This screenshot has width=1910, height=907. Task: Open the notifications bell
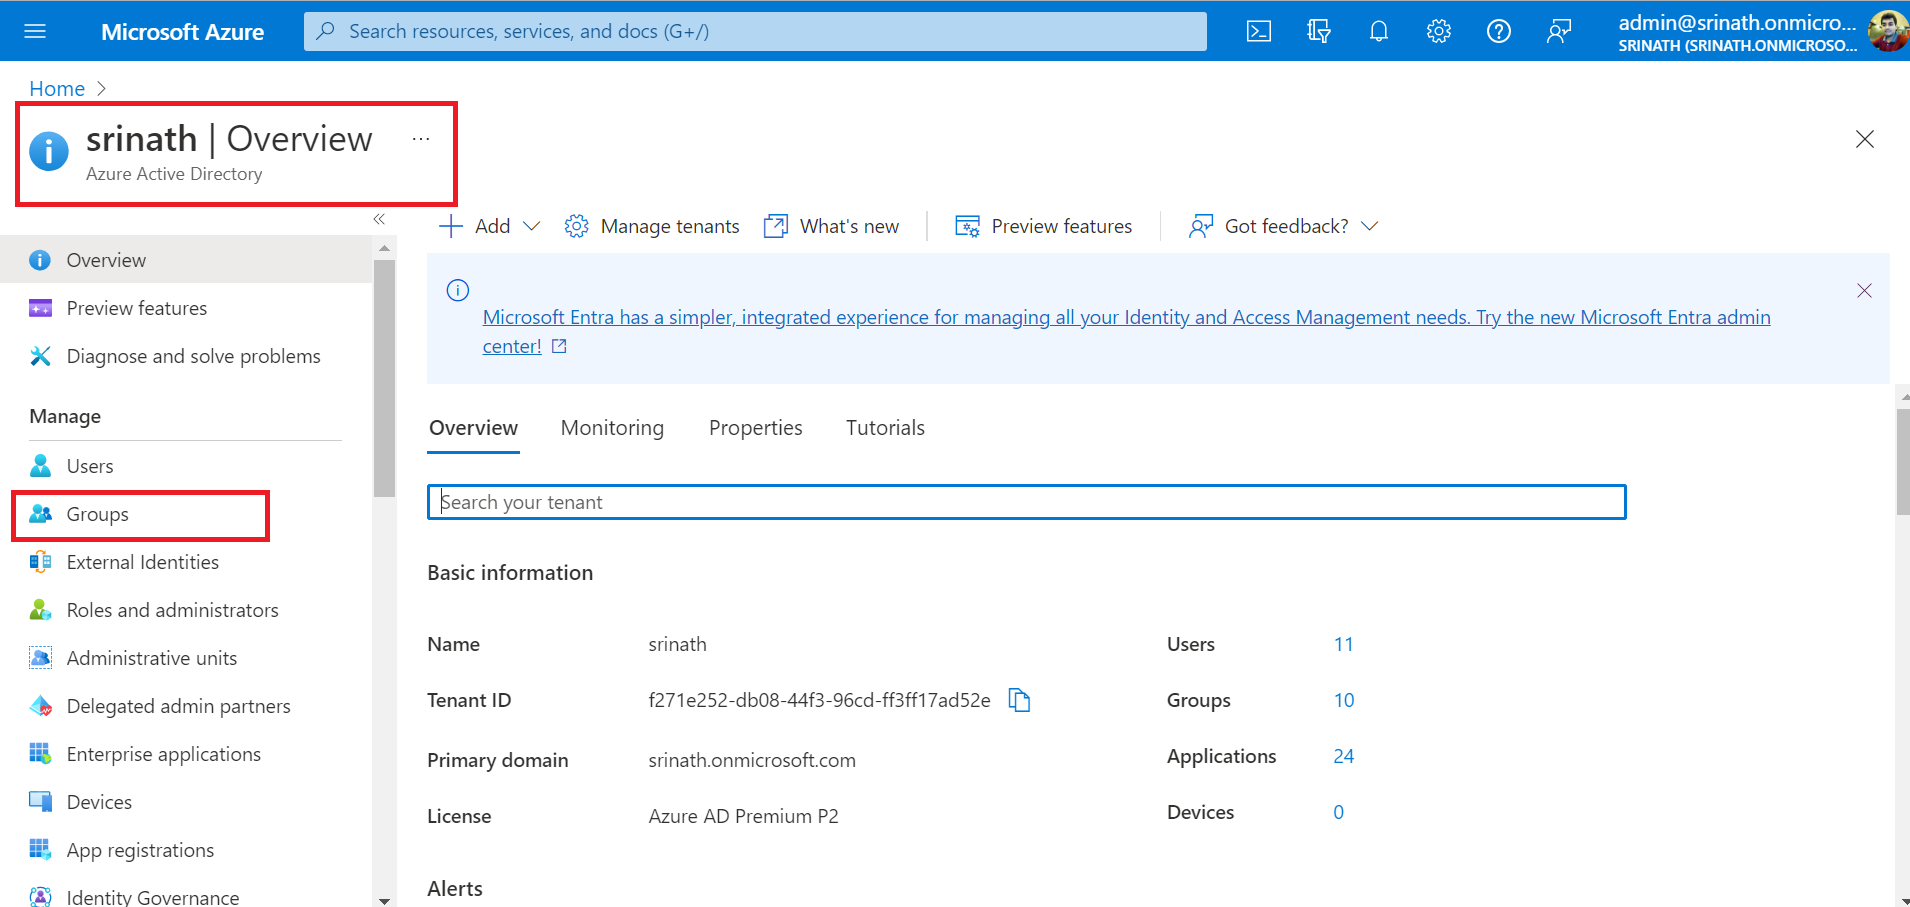pos(1378,31)
